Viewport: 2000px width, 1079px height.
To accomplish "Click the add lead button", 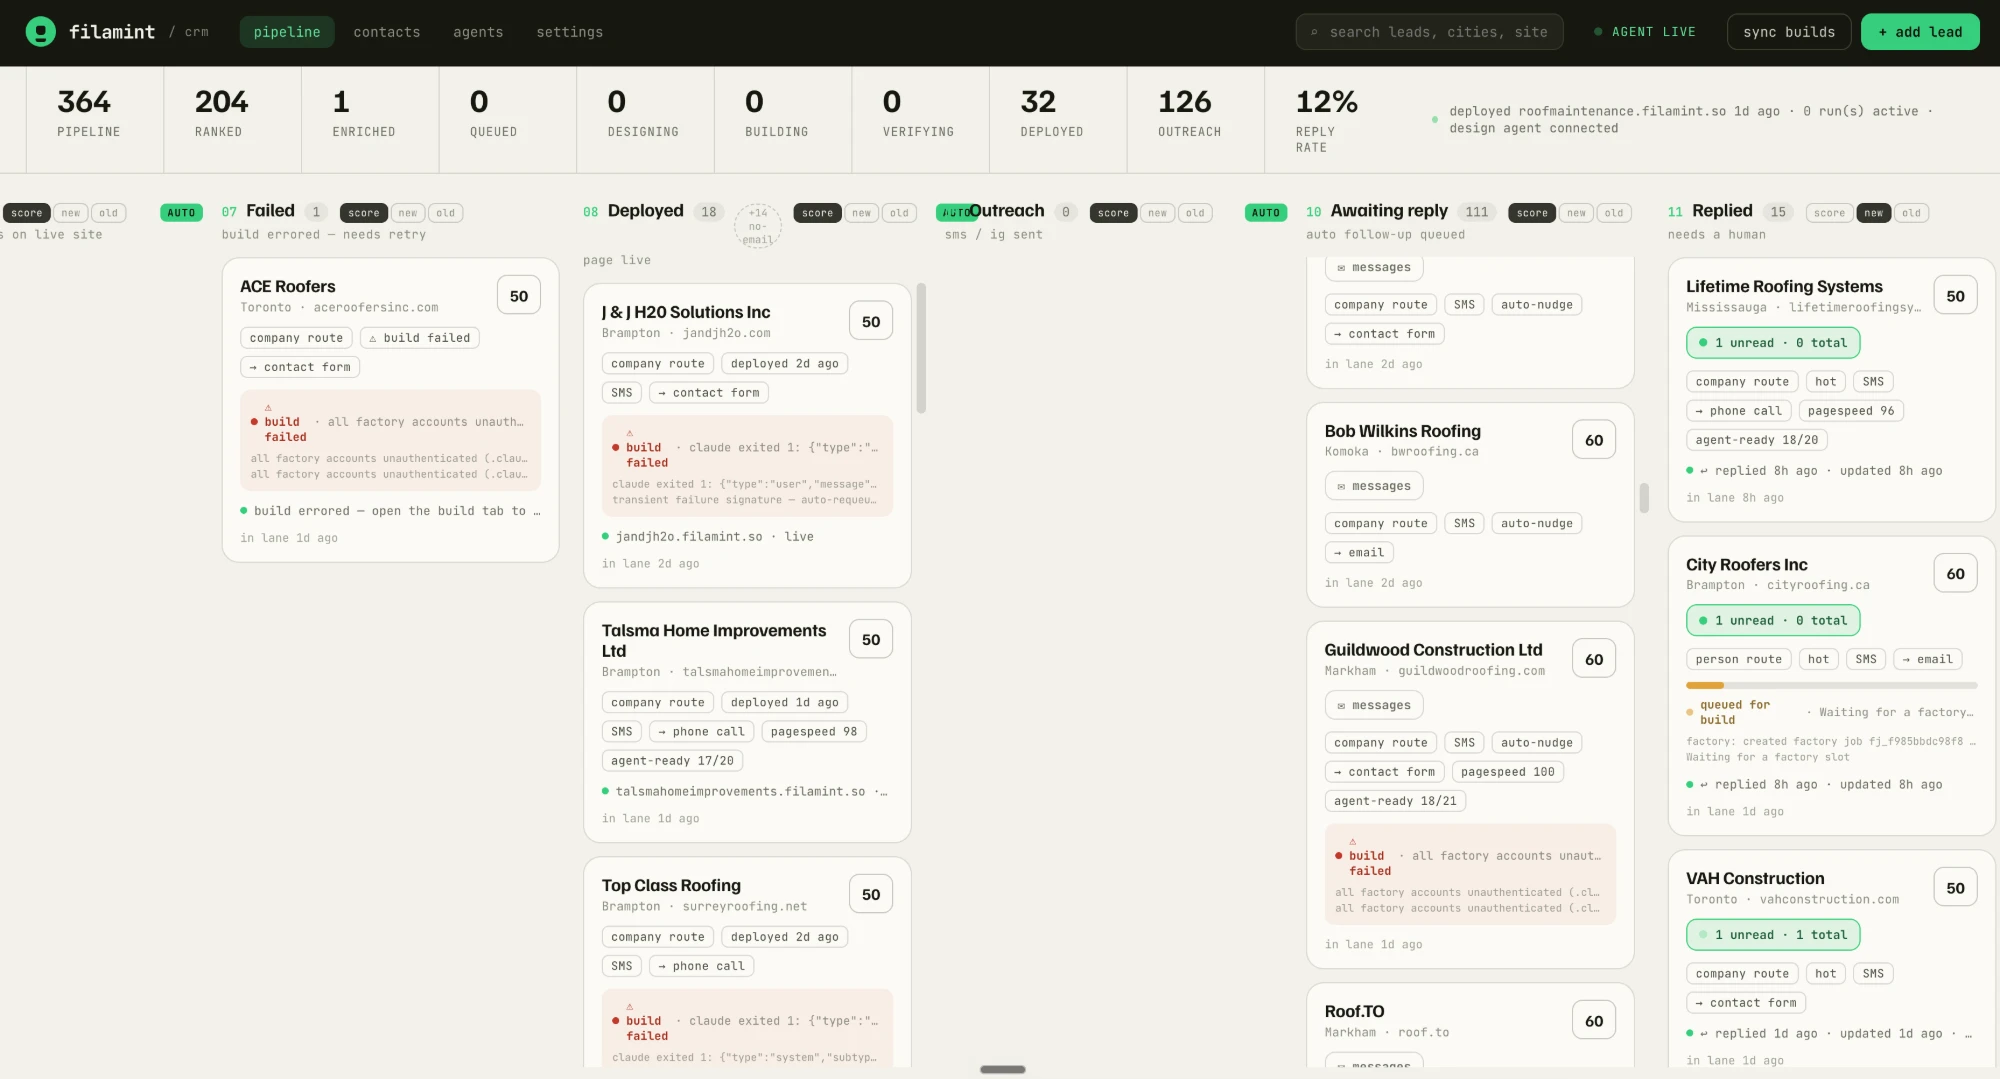I will pos(1920,32).
